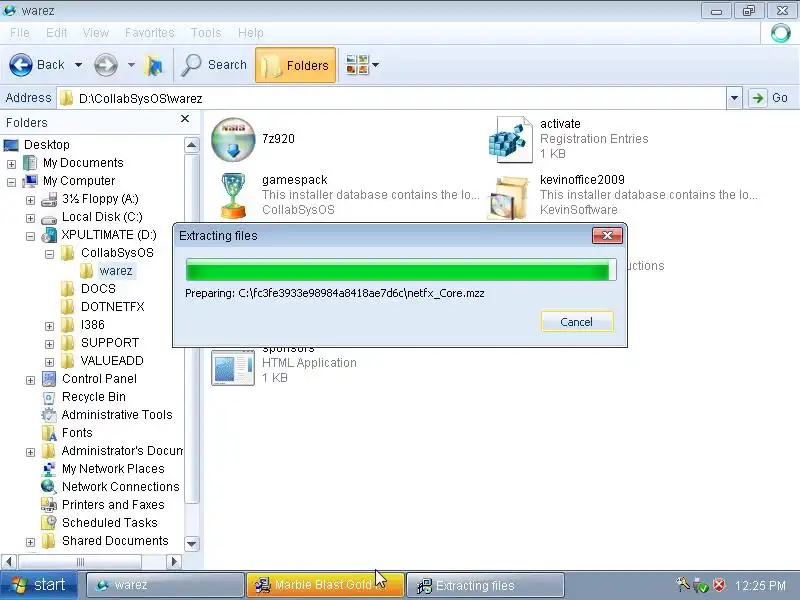Open the Search pane

coord(214,65)
